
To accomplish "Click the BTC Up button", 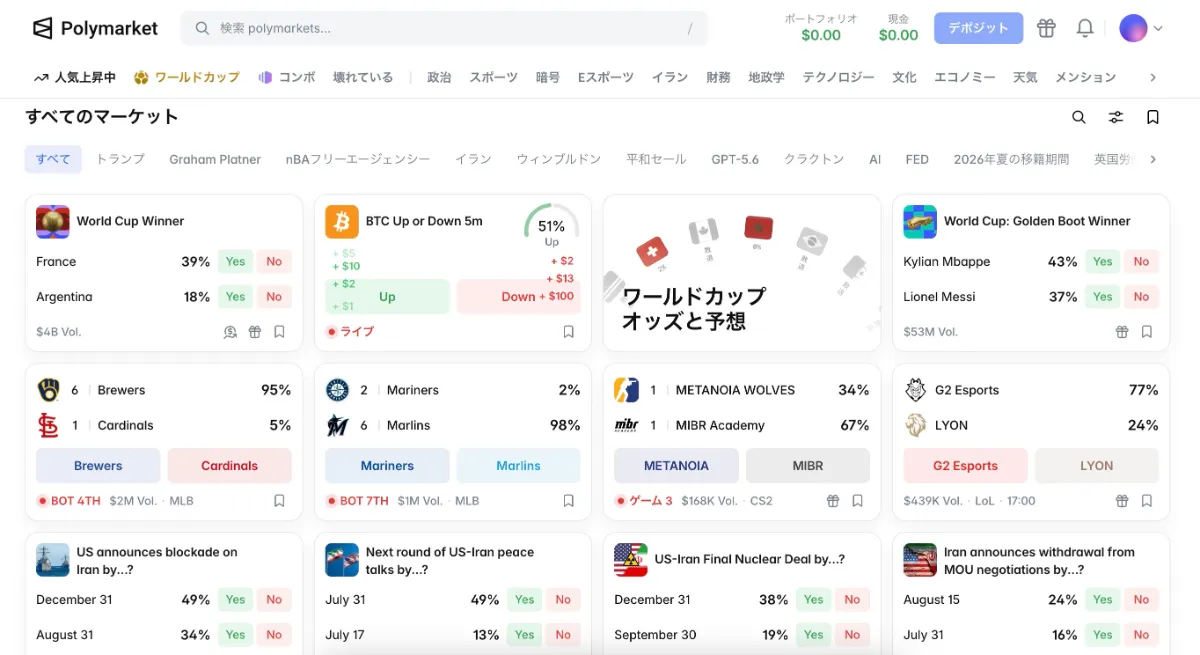I will pos(387,297).
